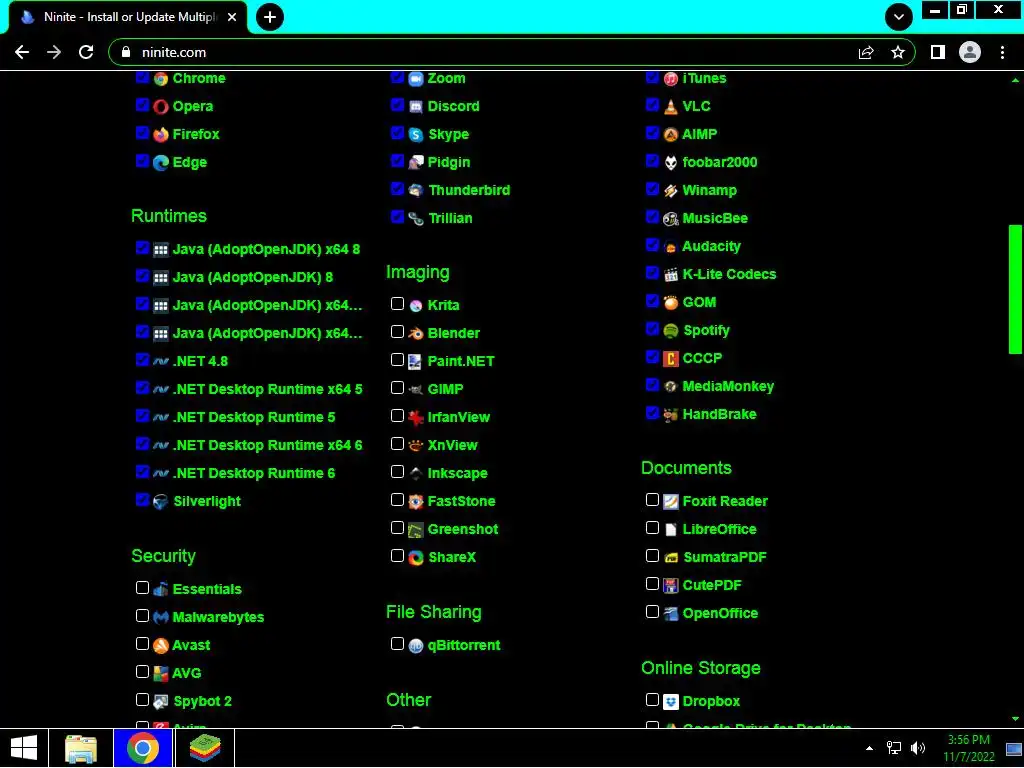Click the Edge browser icon
The height and width of the screenshot is (768, 1024).
pyautogui.click(x=161, y=163)
